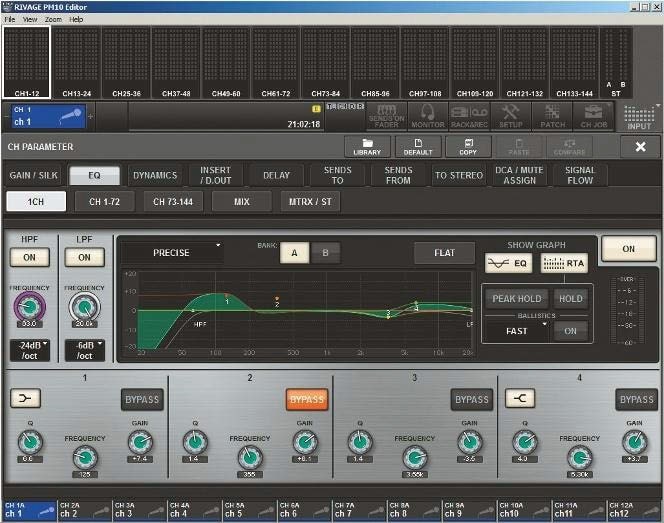Open the Monitor headphones screen
This screenshot has width=664, height=523.
tap(428, 116)
